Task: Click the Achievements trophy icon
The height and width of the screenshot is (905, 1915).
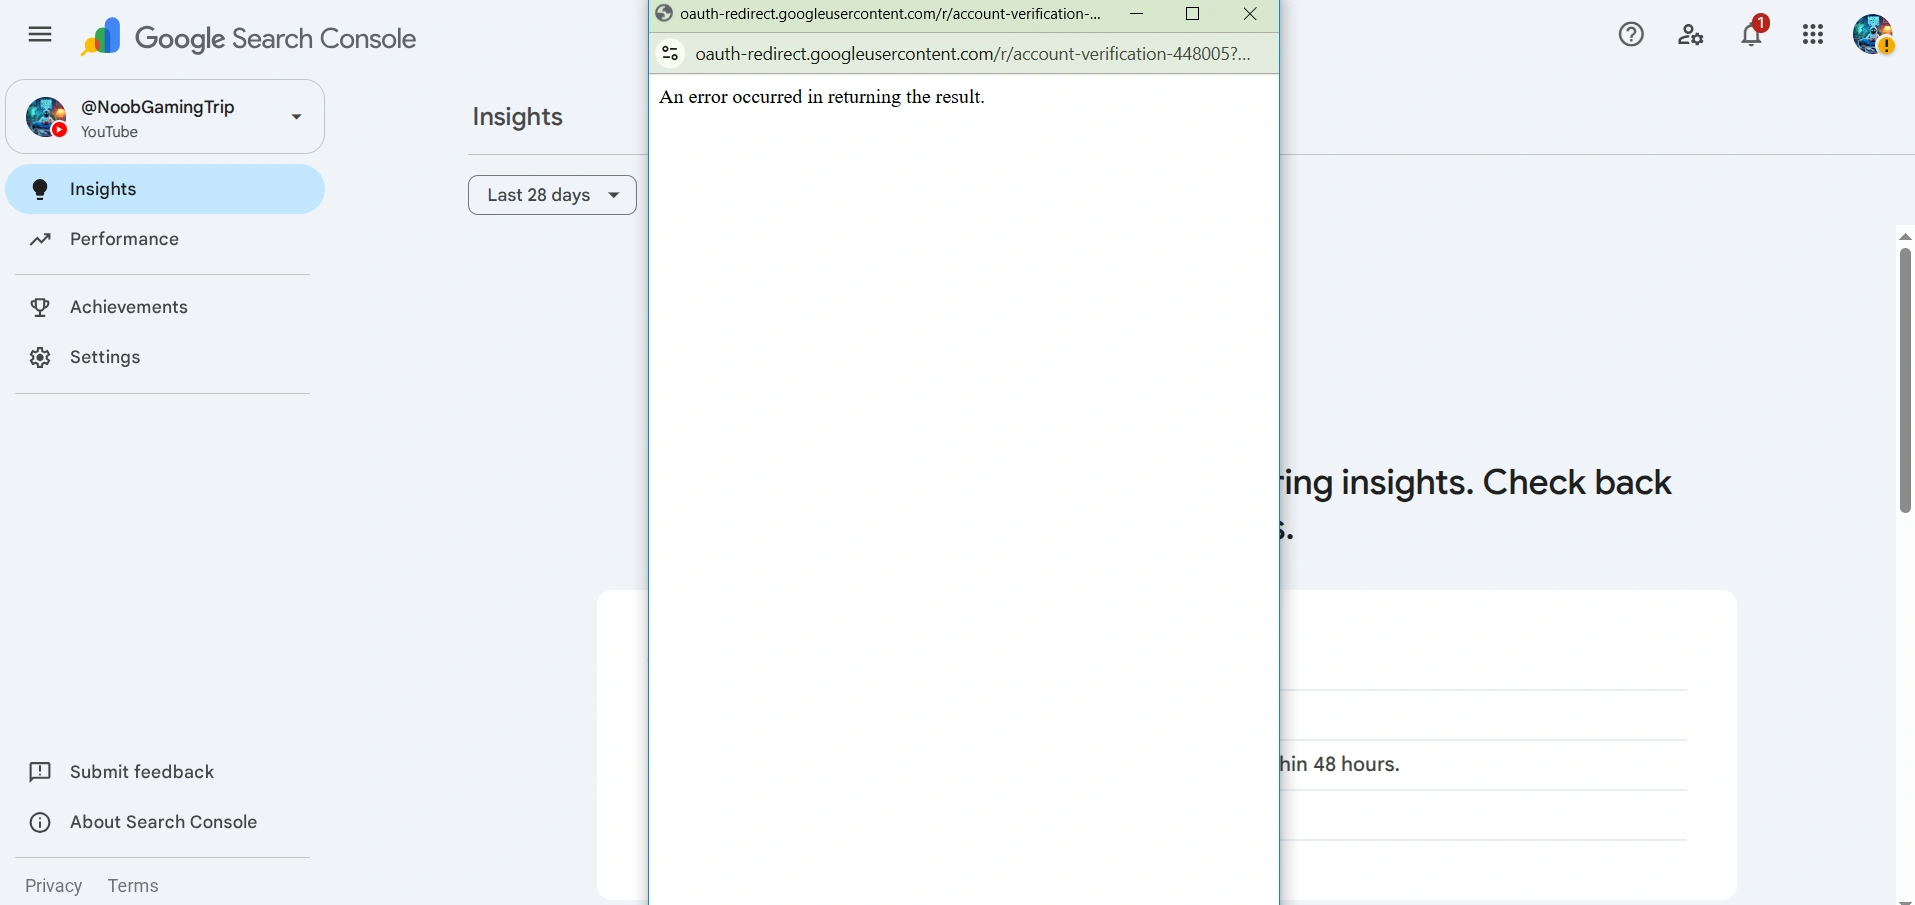Action: click(x=40, y=307)
